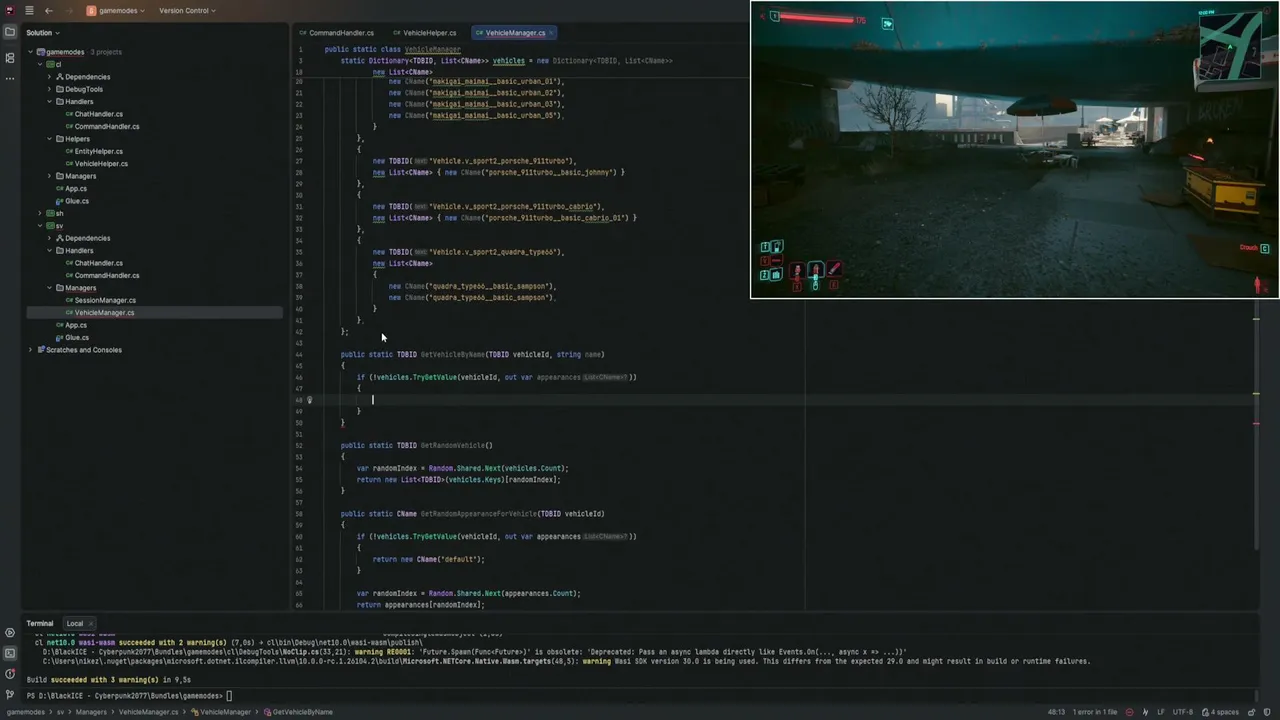Image resolution: width=1280 pixels, height=720 pixels.
Task: Click the lightbulb quick-fix icon in gutter
Action: click(x=309, y=400)
